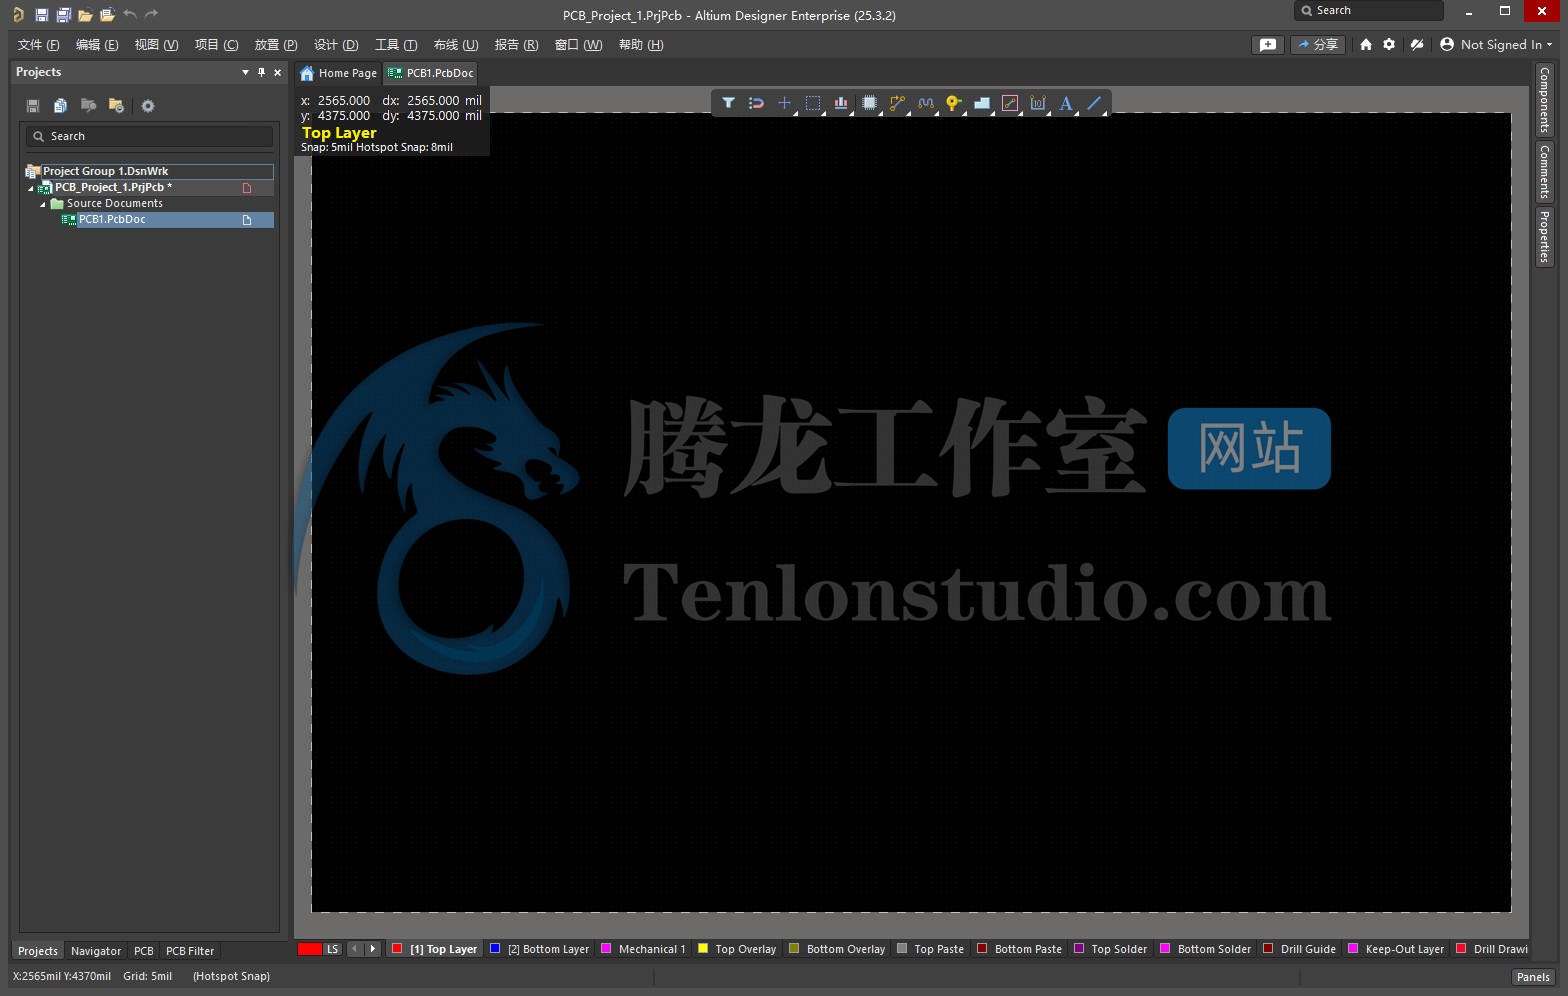1568x996 pixels.
Task: Click the Place Keepout icon
Action: pos(1010,103)
